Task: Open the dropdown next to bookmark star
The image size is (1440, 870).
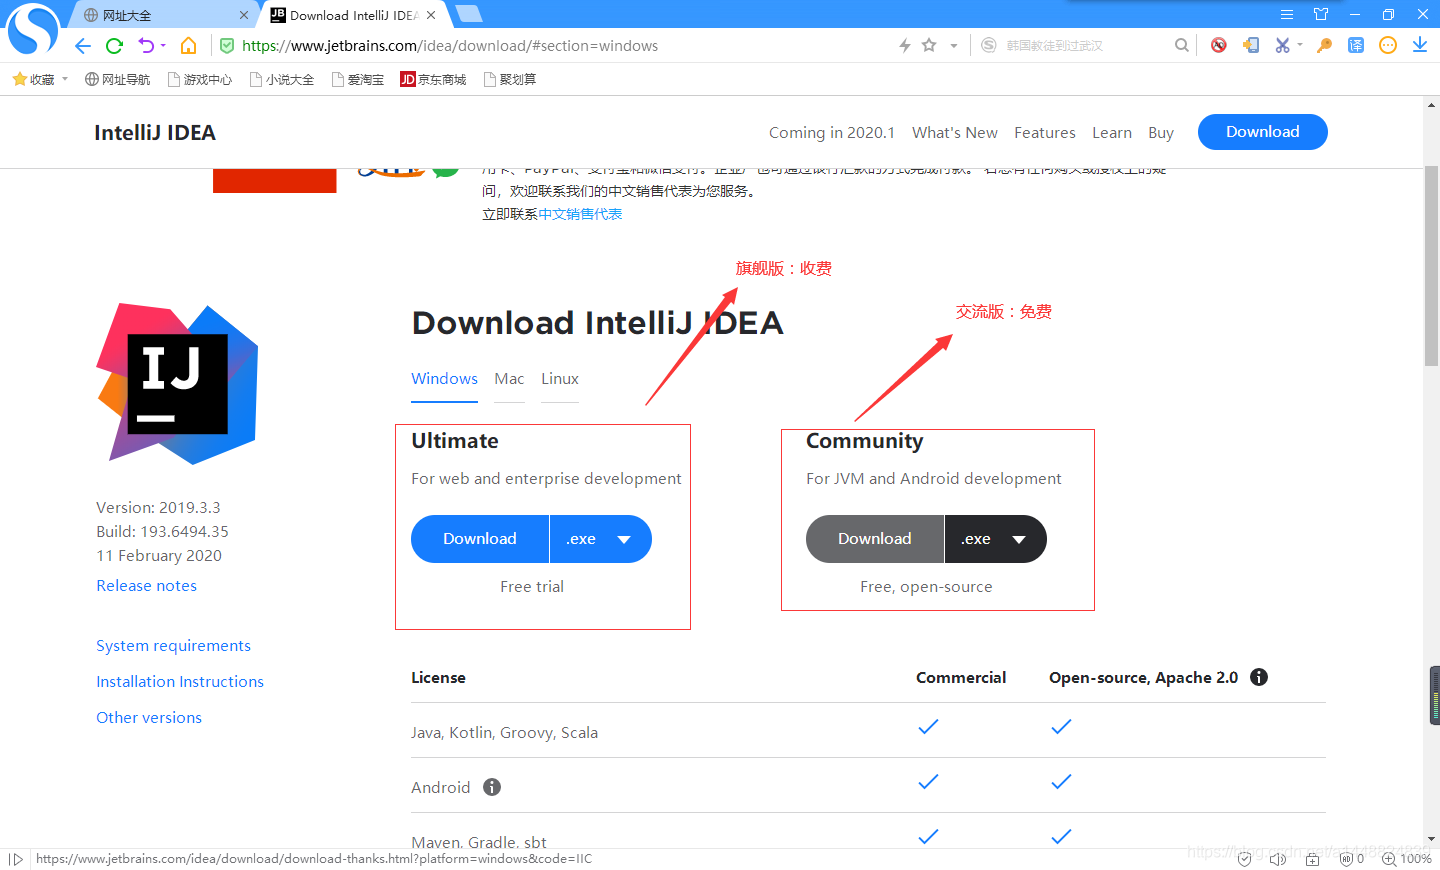Action: pos(954,46)
